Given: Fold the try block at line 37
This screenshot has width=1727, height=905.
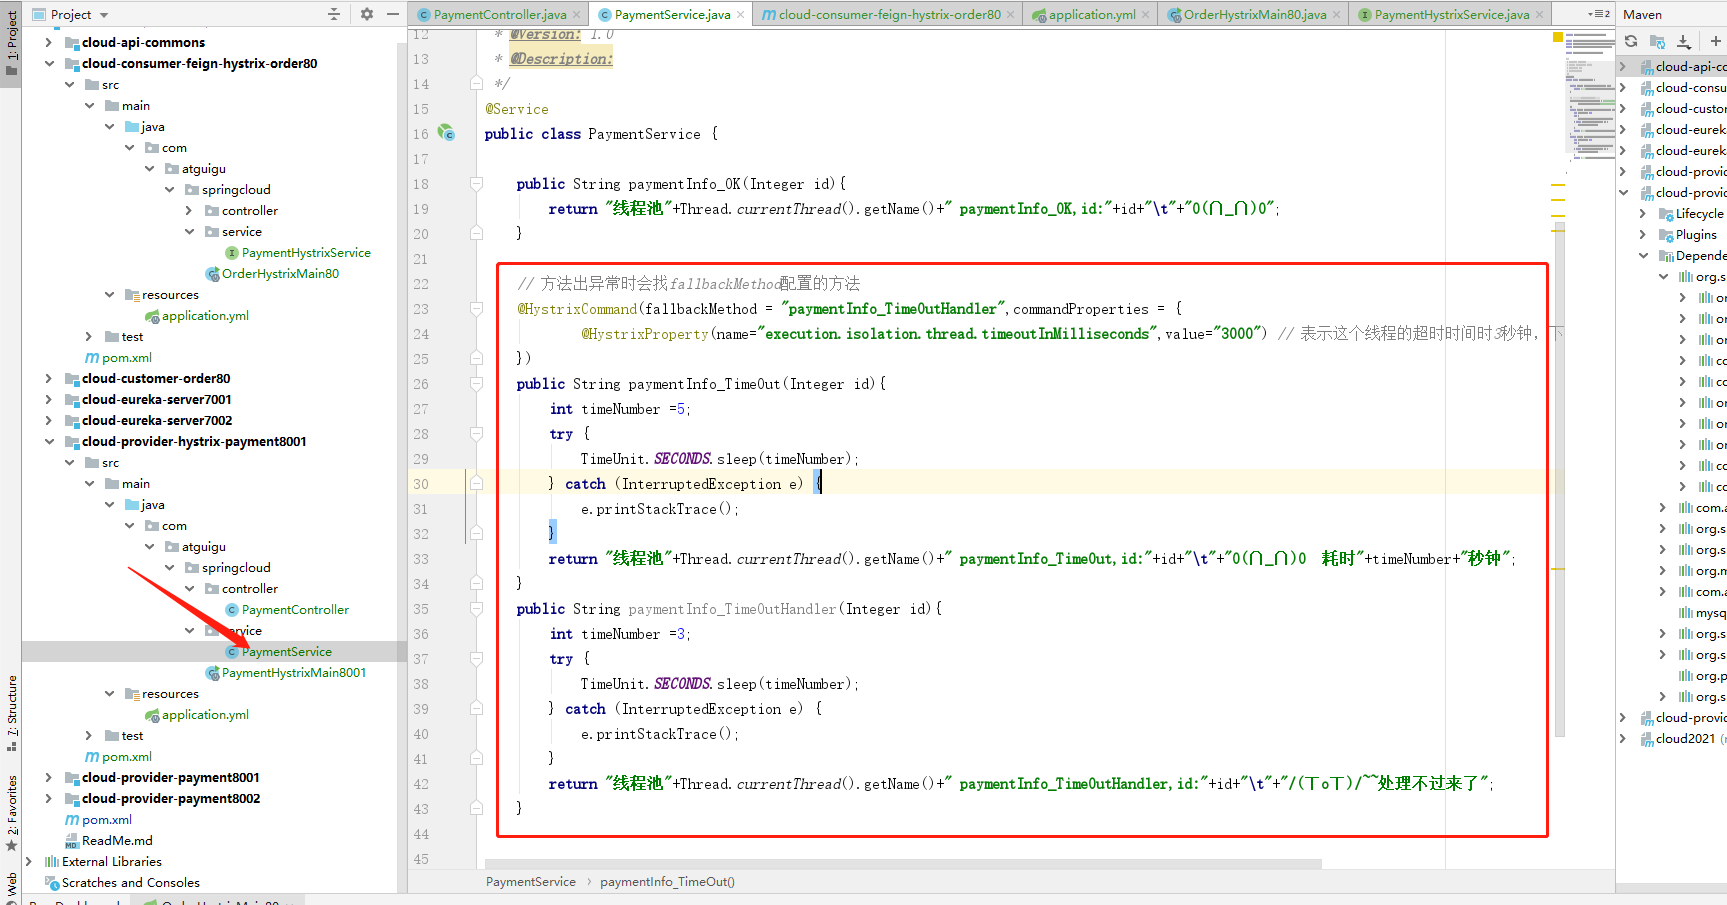Looking at the screenshot, I should pos(477,659).
